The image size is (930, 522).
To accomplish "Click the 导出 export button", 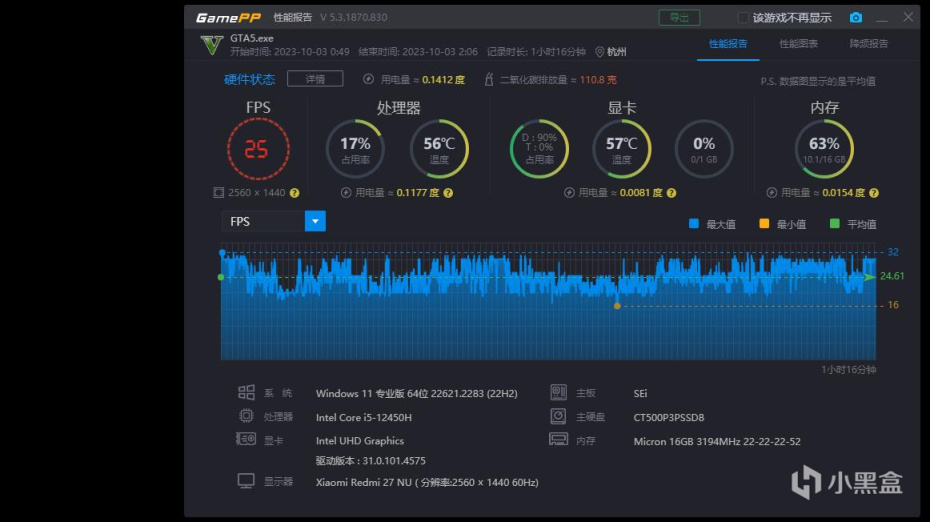I will pos(679,17).
